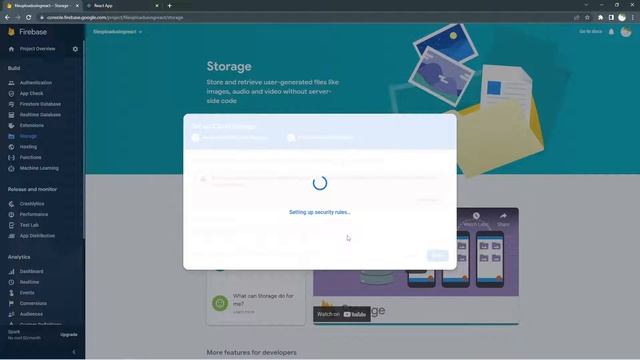Open notifications bell icon

click(611, 32)
